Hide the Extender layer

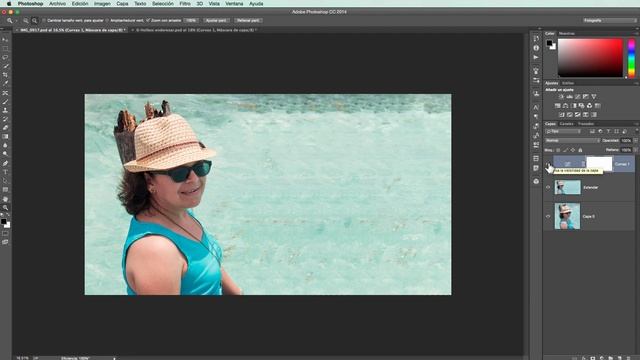tap(548, 187)
